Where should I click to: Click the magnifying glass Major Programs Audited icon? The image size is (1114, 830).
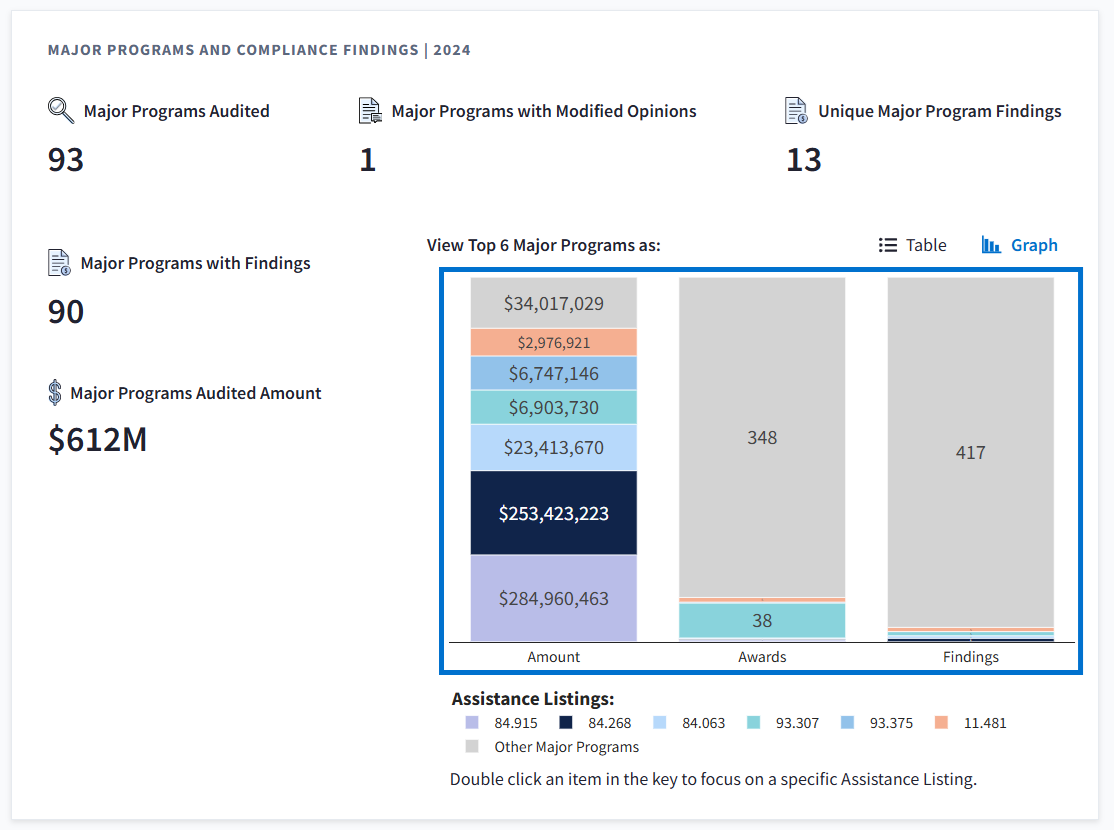click(x=61, y=110)
